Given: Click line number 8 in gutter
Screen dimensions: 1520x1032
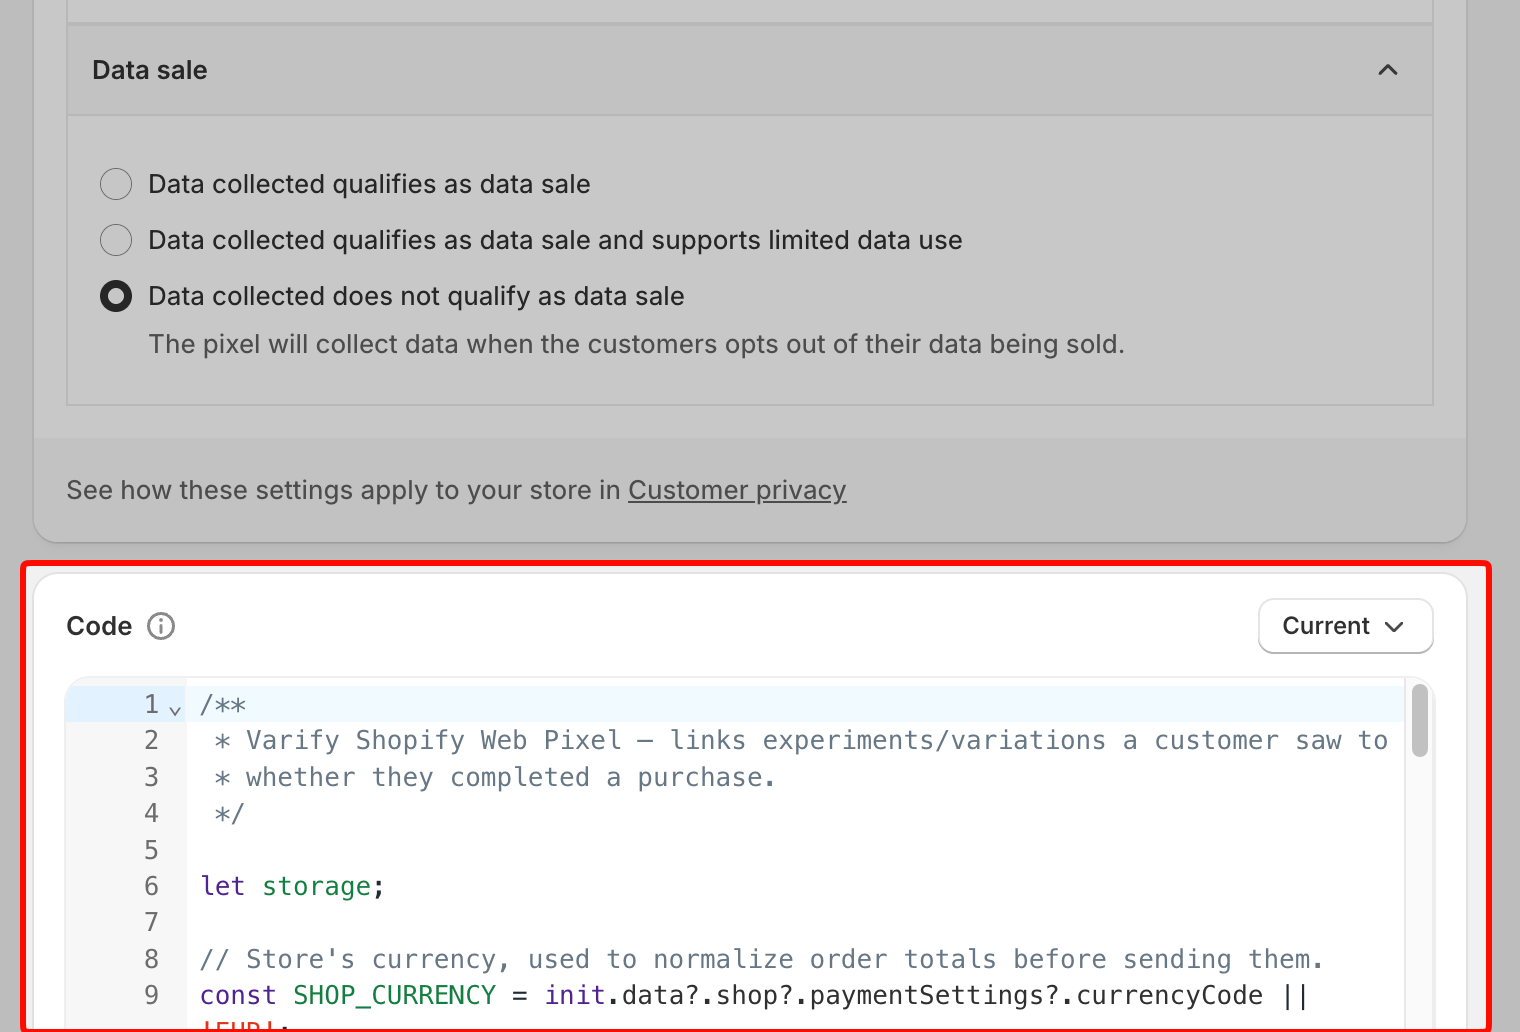Looking at the screenshot, I should tap(151, 959).
